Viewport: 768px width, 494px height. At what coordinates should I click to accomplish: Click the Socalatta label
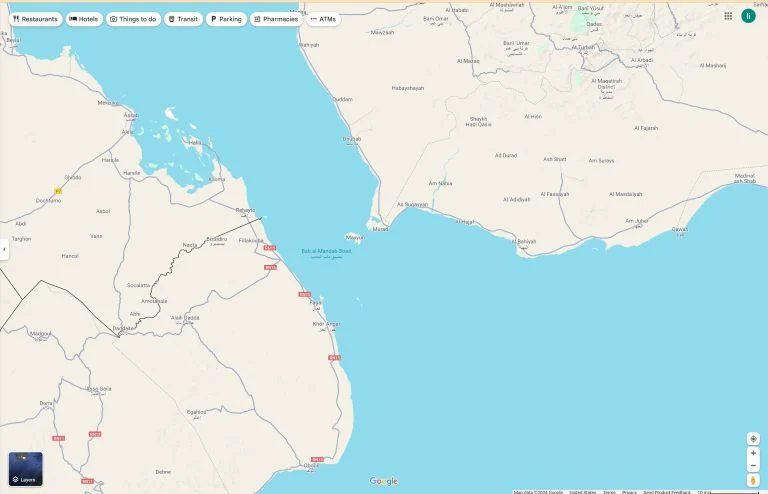138,285
